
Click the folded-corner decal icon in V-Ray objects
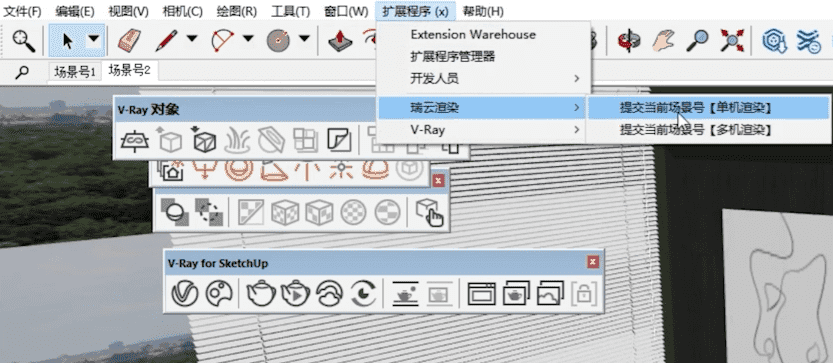point(339,140)
